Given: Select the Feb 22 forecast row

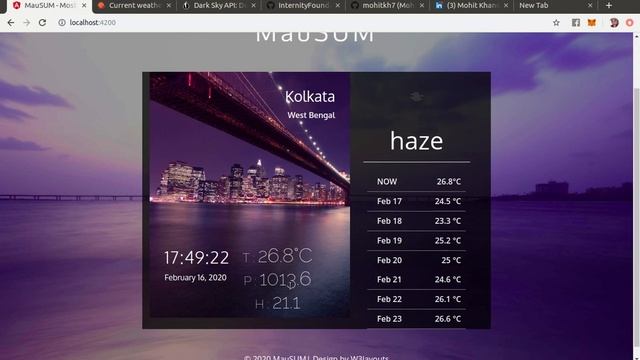Looking at the screenshot, I should [416, 299].
